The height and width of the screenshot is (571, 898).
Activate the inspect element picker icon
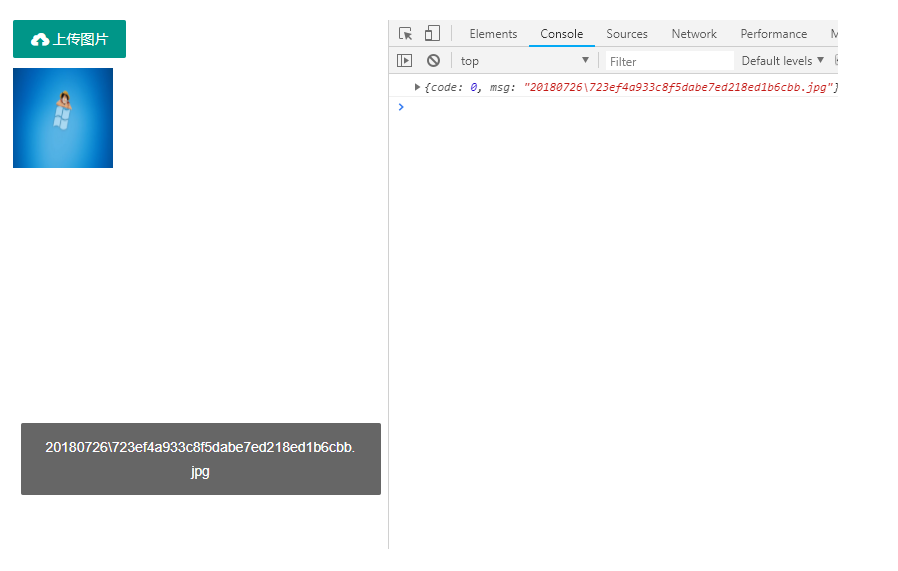pyautogui.click(x=405, y=34)
